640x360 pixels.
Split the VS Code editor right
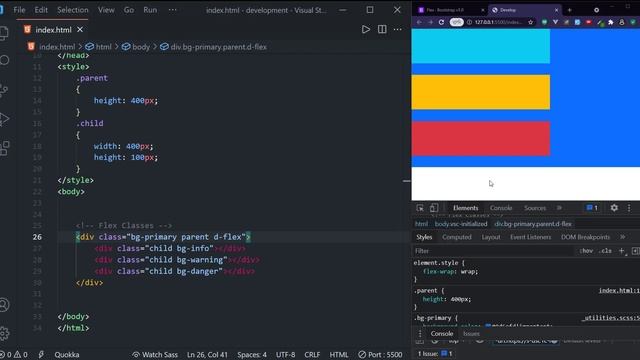tap(382, 29)
